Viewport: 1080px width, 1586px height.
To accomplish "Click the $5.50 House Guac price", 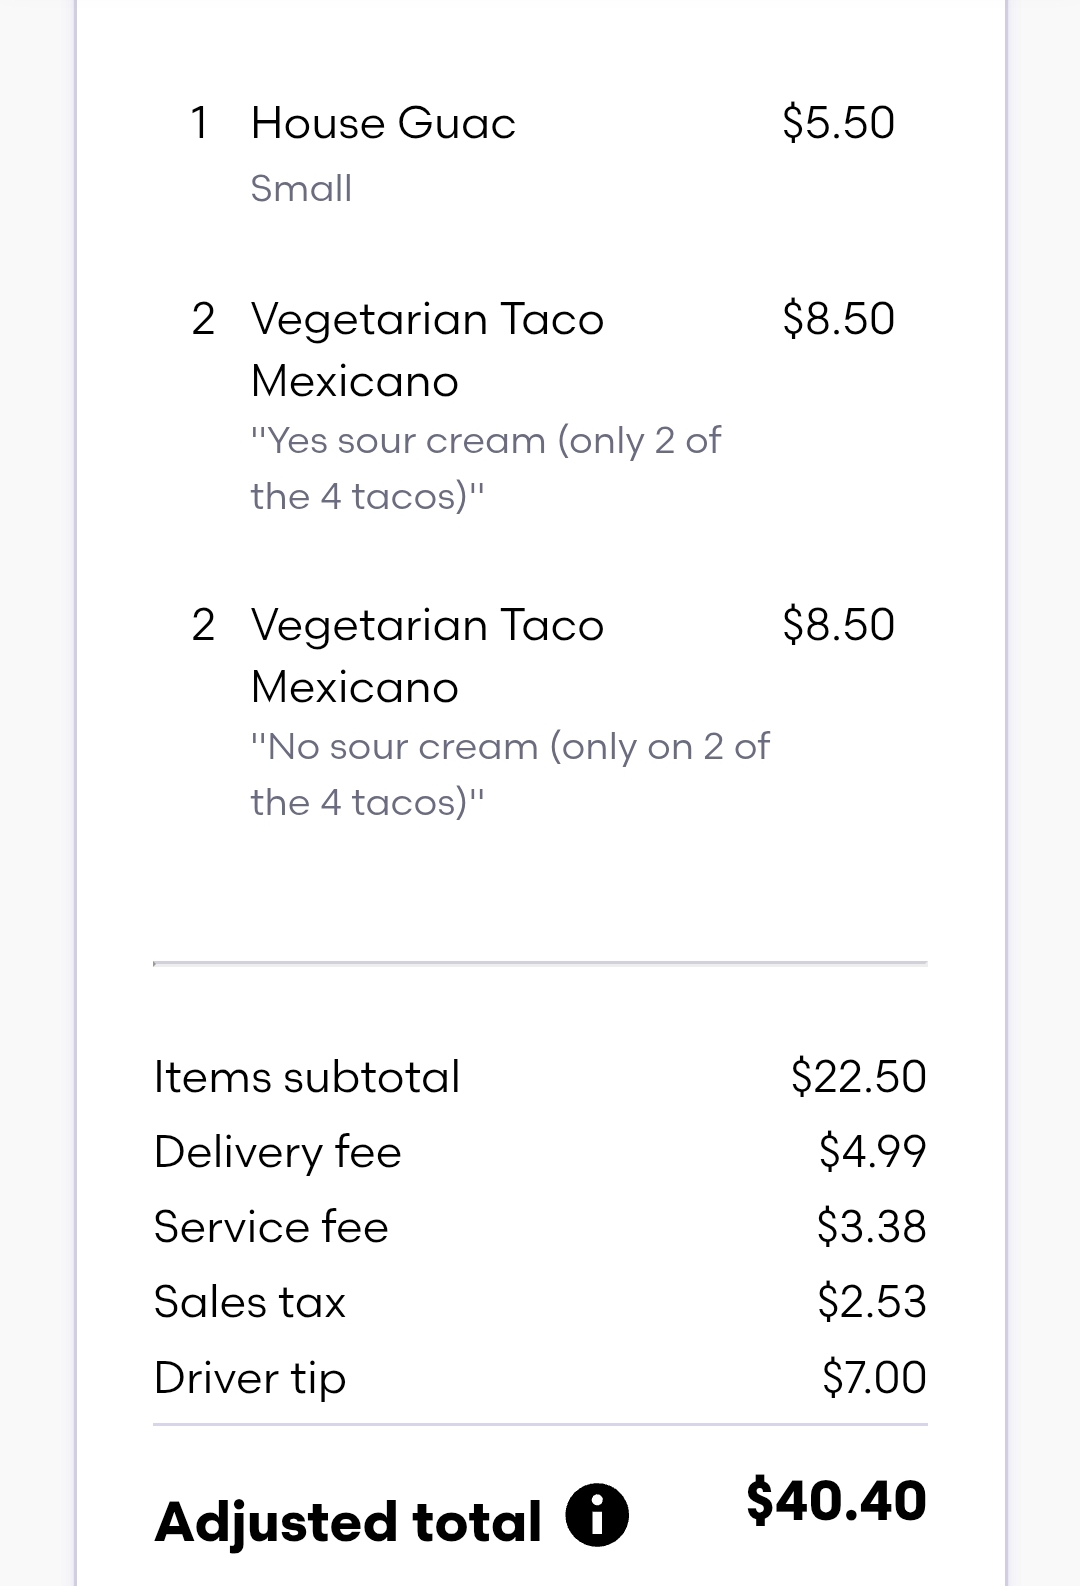I will pyautogui.click(x=838, y=123).
